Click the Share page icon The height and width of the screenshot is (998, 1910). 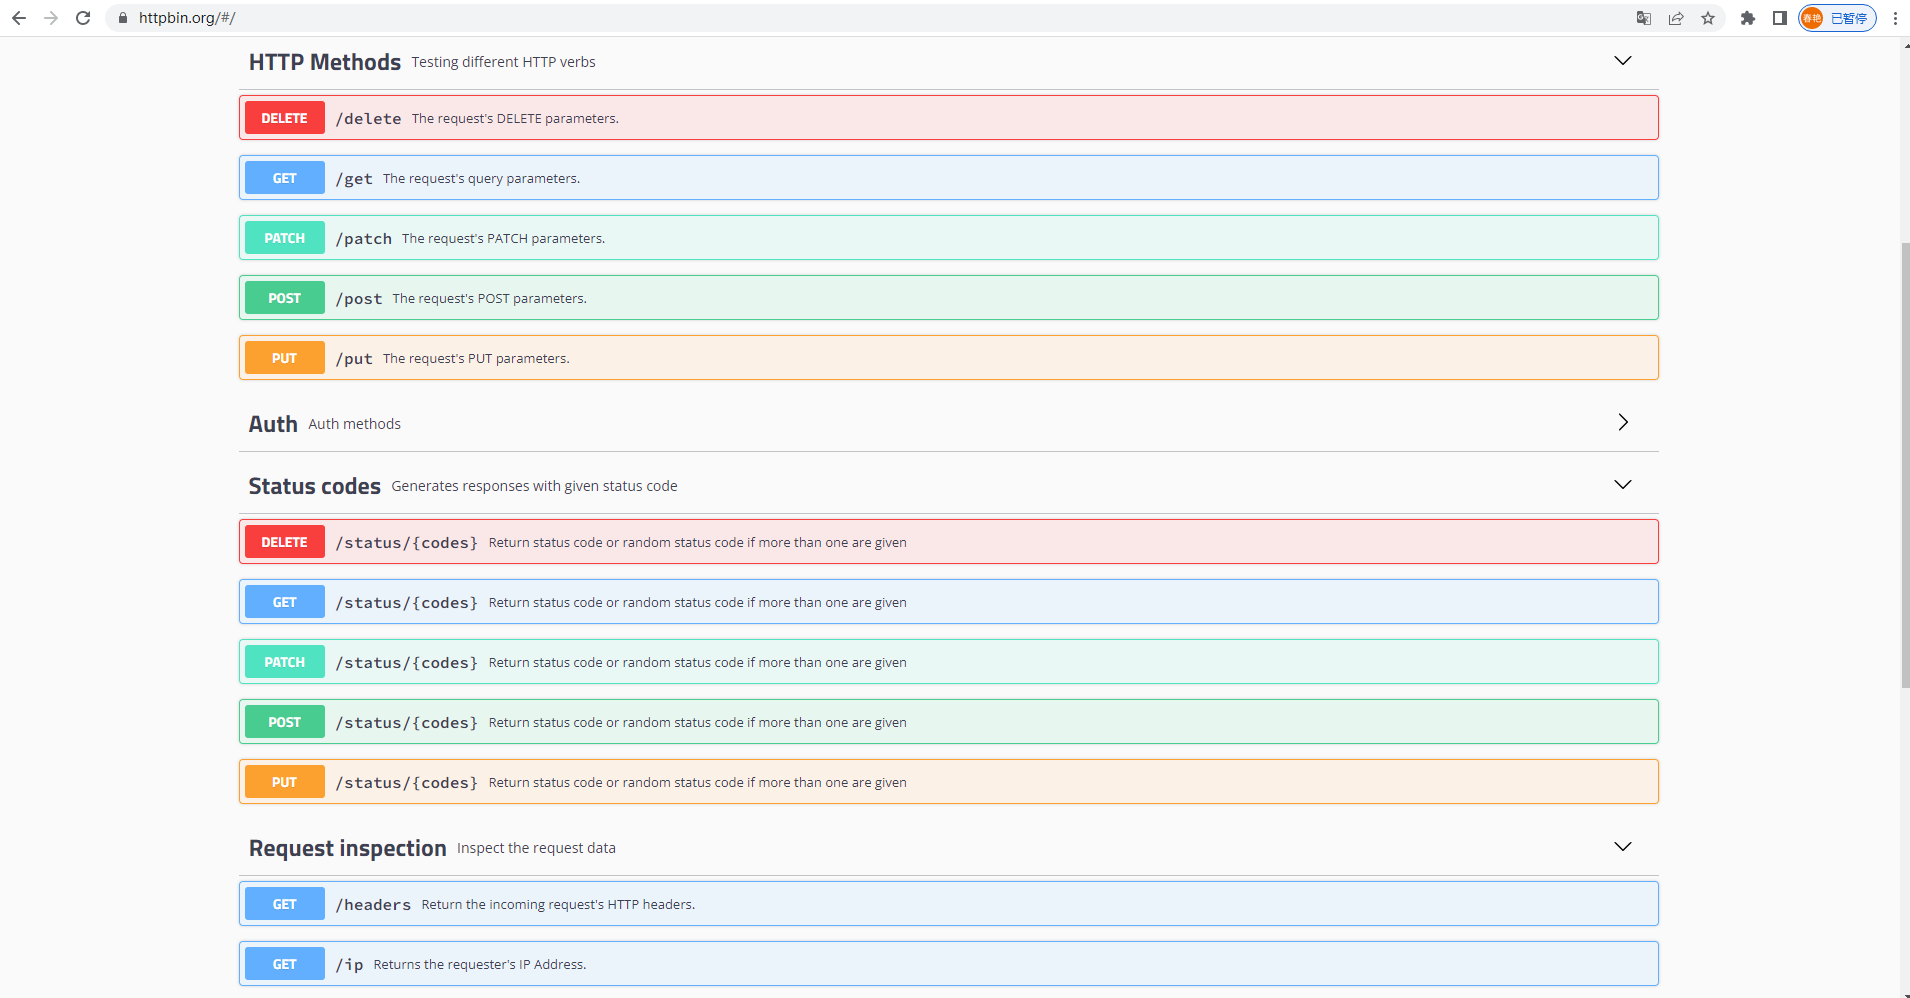point(1676,18)
